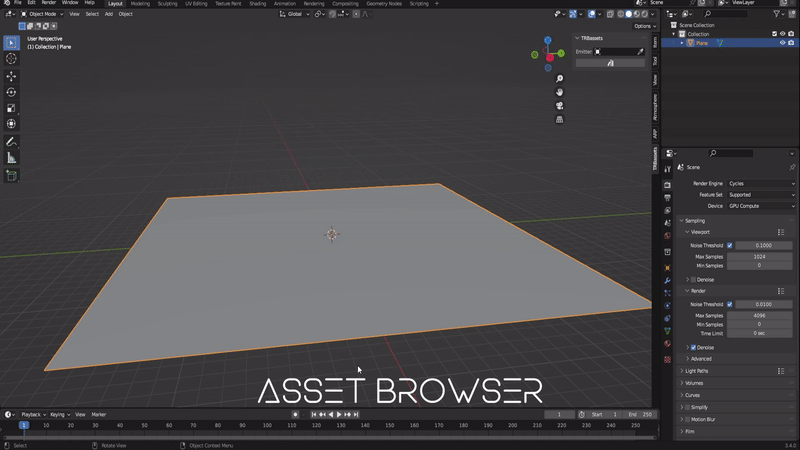Enable Viewport Denoise checkbox
Image resolution: width=800 pixels, height=450 pixels.
coord(693,280)
